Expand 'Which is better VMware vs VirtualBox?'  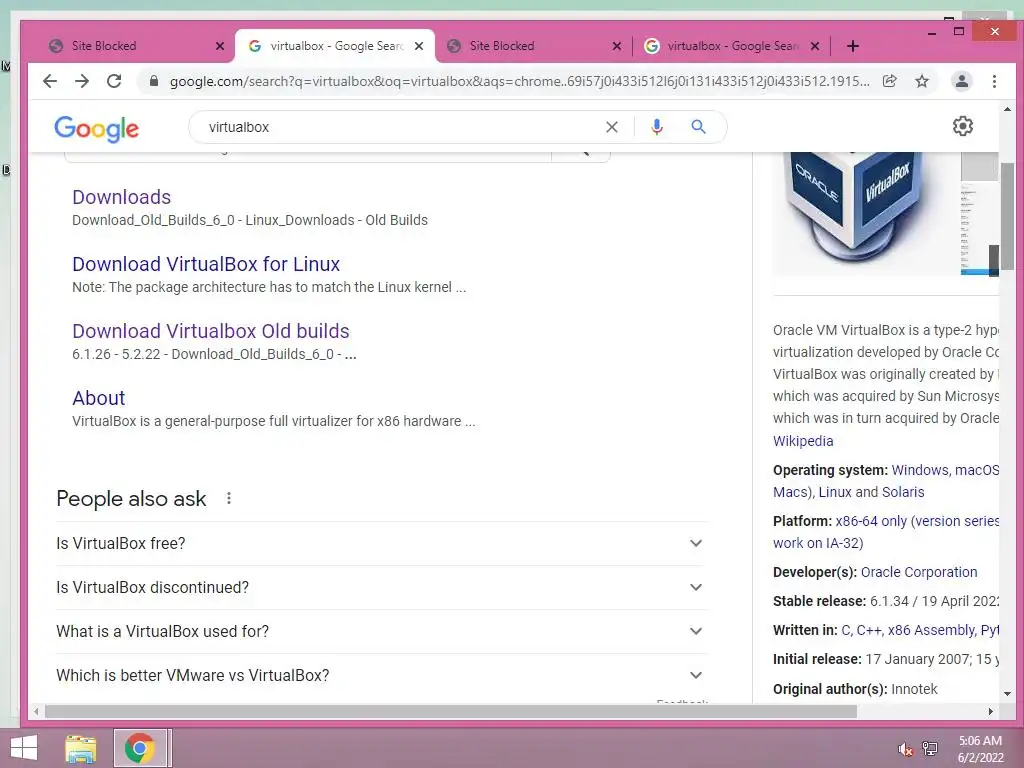coord(381,675)
